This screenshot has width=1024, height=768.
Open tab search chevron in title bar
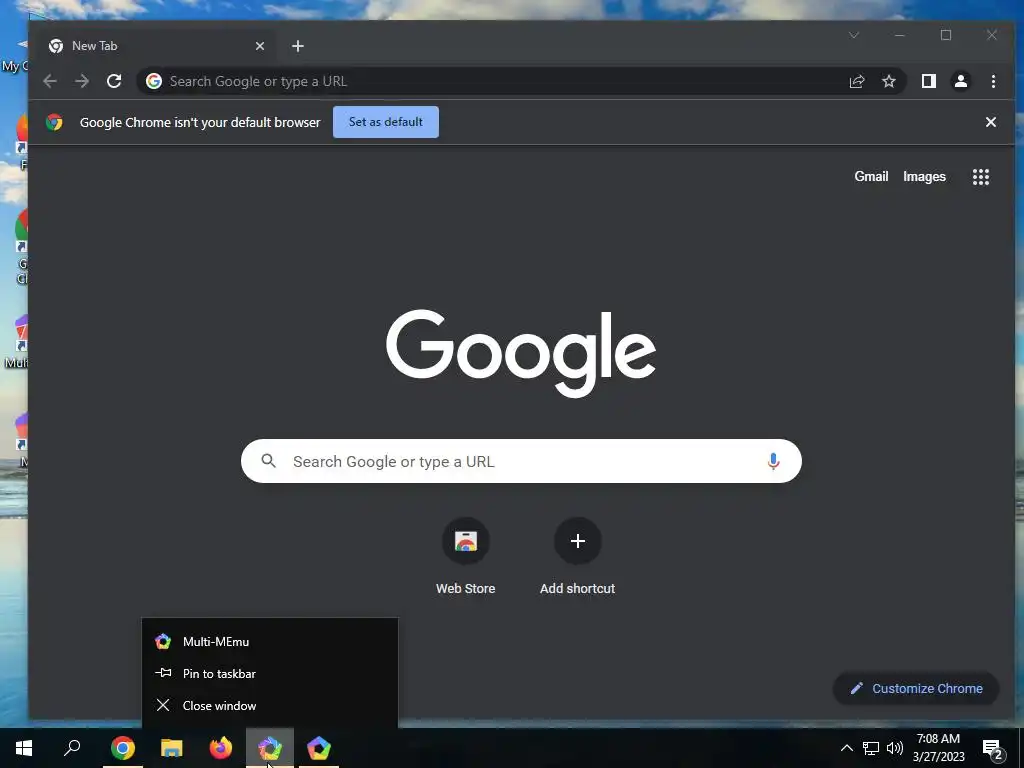pyautogui.click(x=854, y=35)
